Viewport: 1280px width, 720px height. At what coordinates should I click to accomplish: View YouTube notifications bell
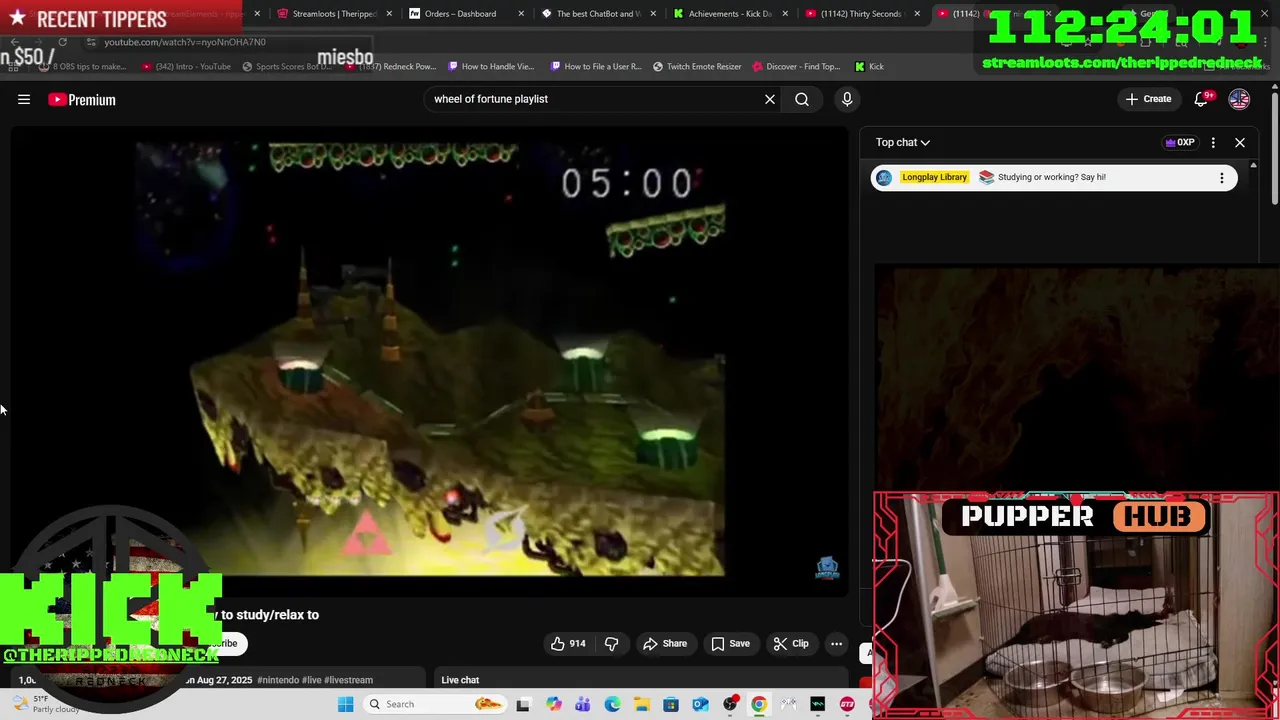click(1202, 99)
